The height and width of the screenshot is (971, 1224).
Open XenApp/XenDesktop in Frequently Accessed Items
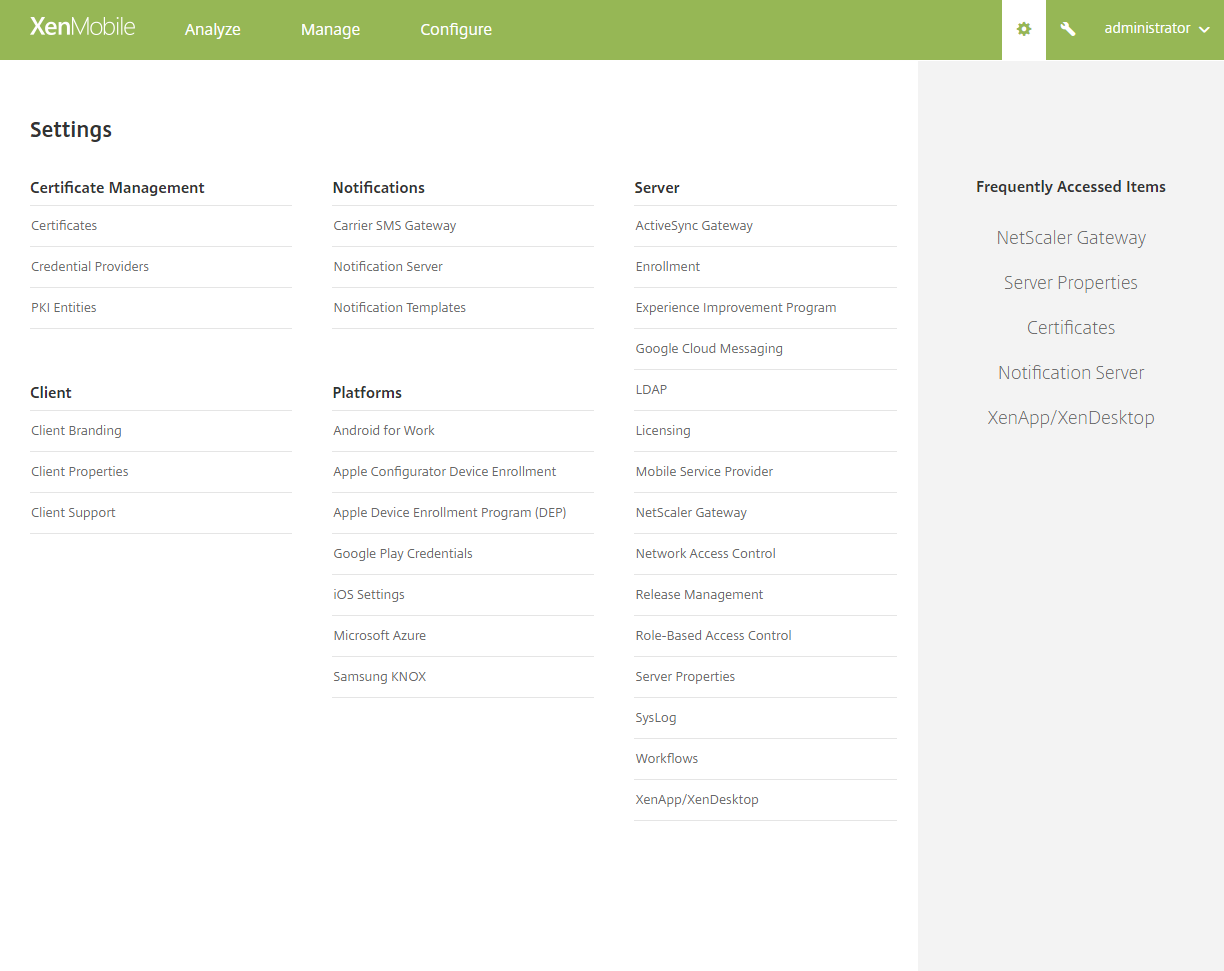[x=1071, y=418]
